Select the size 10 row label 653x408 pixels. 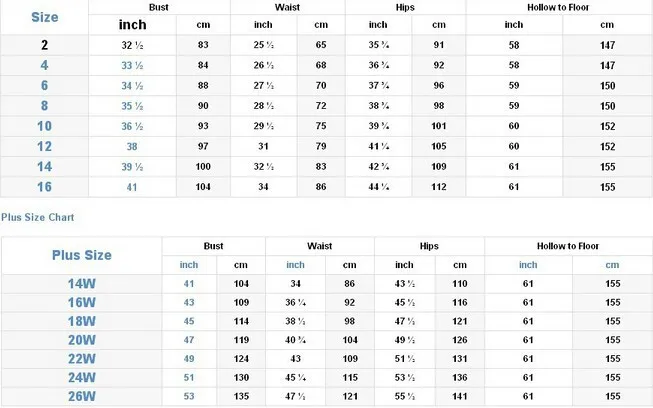(45, 126)
